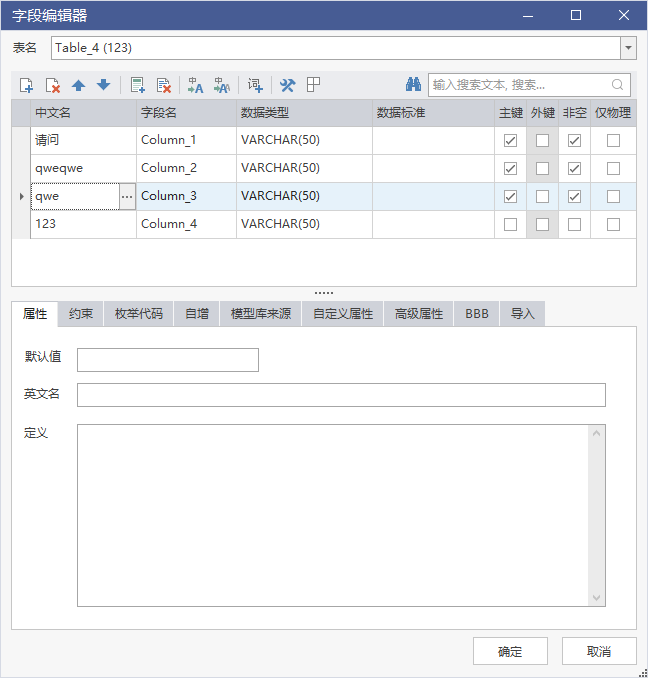Click the layout grid icon
Image resolution: width=648 pixels, height=678 pixels.
[313, 85]
